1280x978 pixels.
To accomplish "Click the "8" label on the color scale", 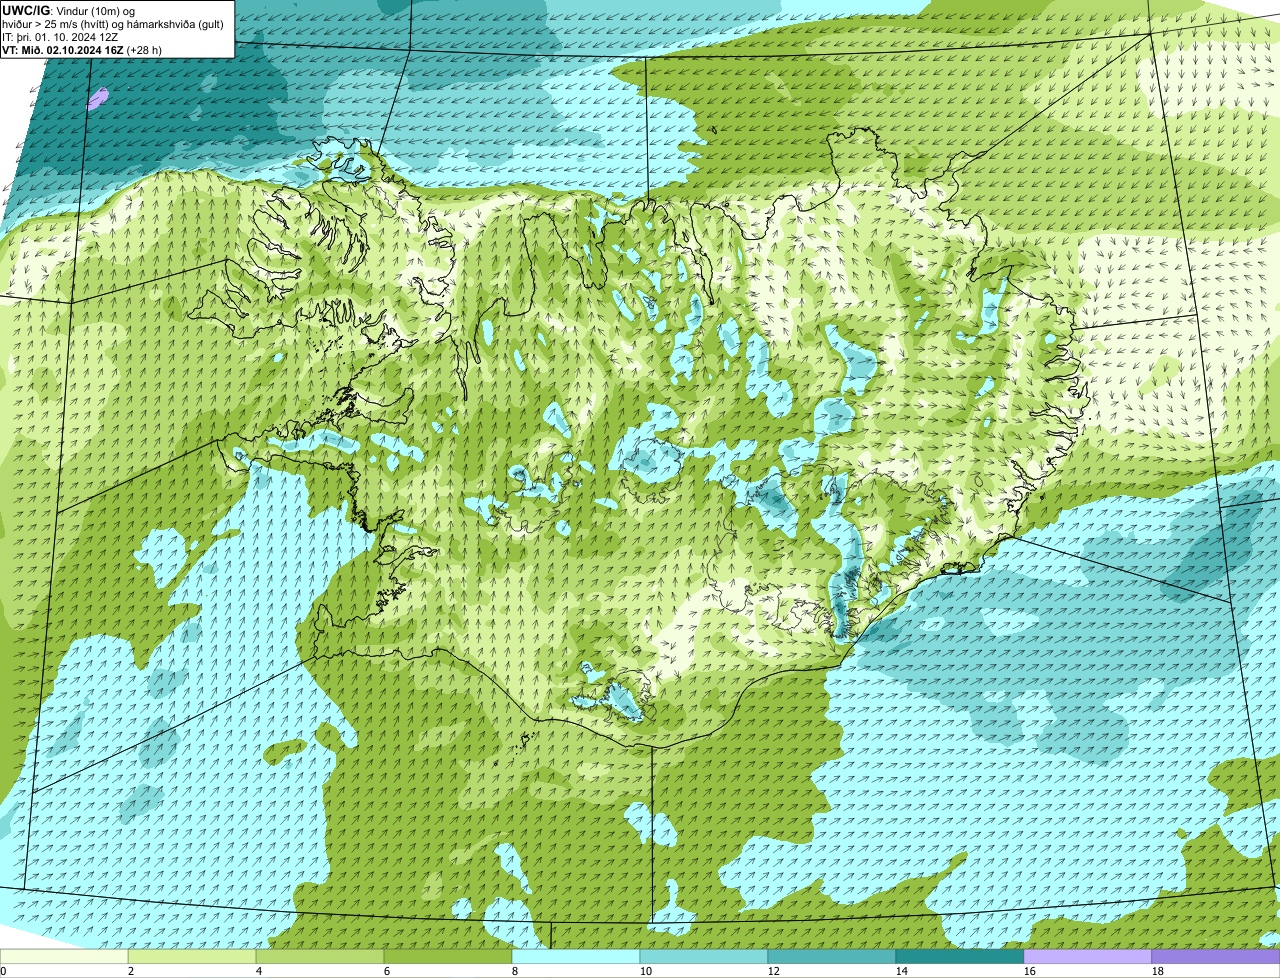I will coord(515,971).
